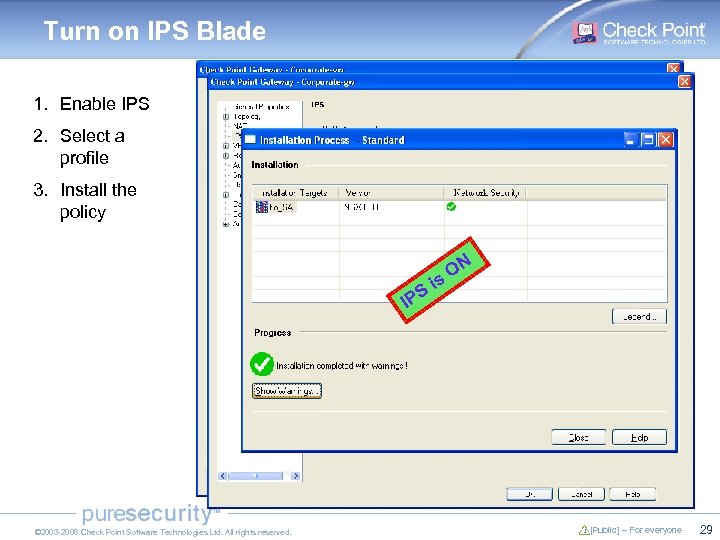Viewport: 720px width, 540px height.
Task: Click Help in the Gateway properties window
Action: pyautogui.click(x=632, y=494)
